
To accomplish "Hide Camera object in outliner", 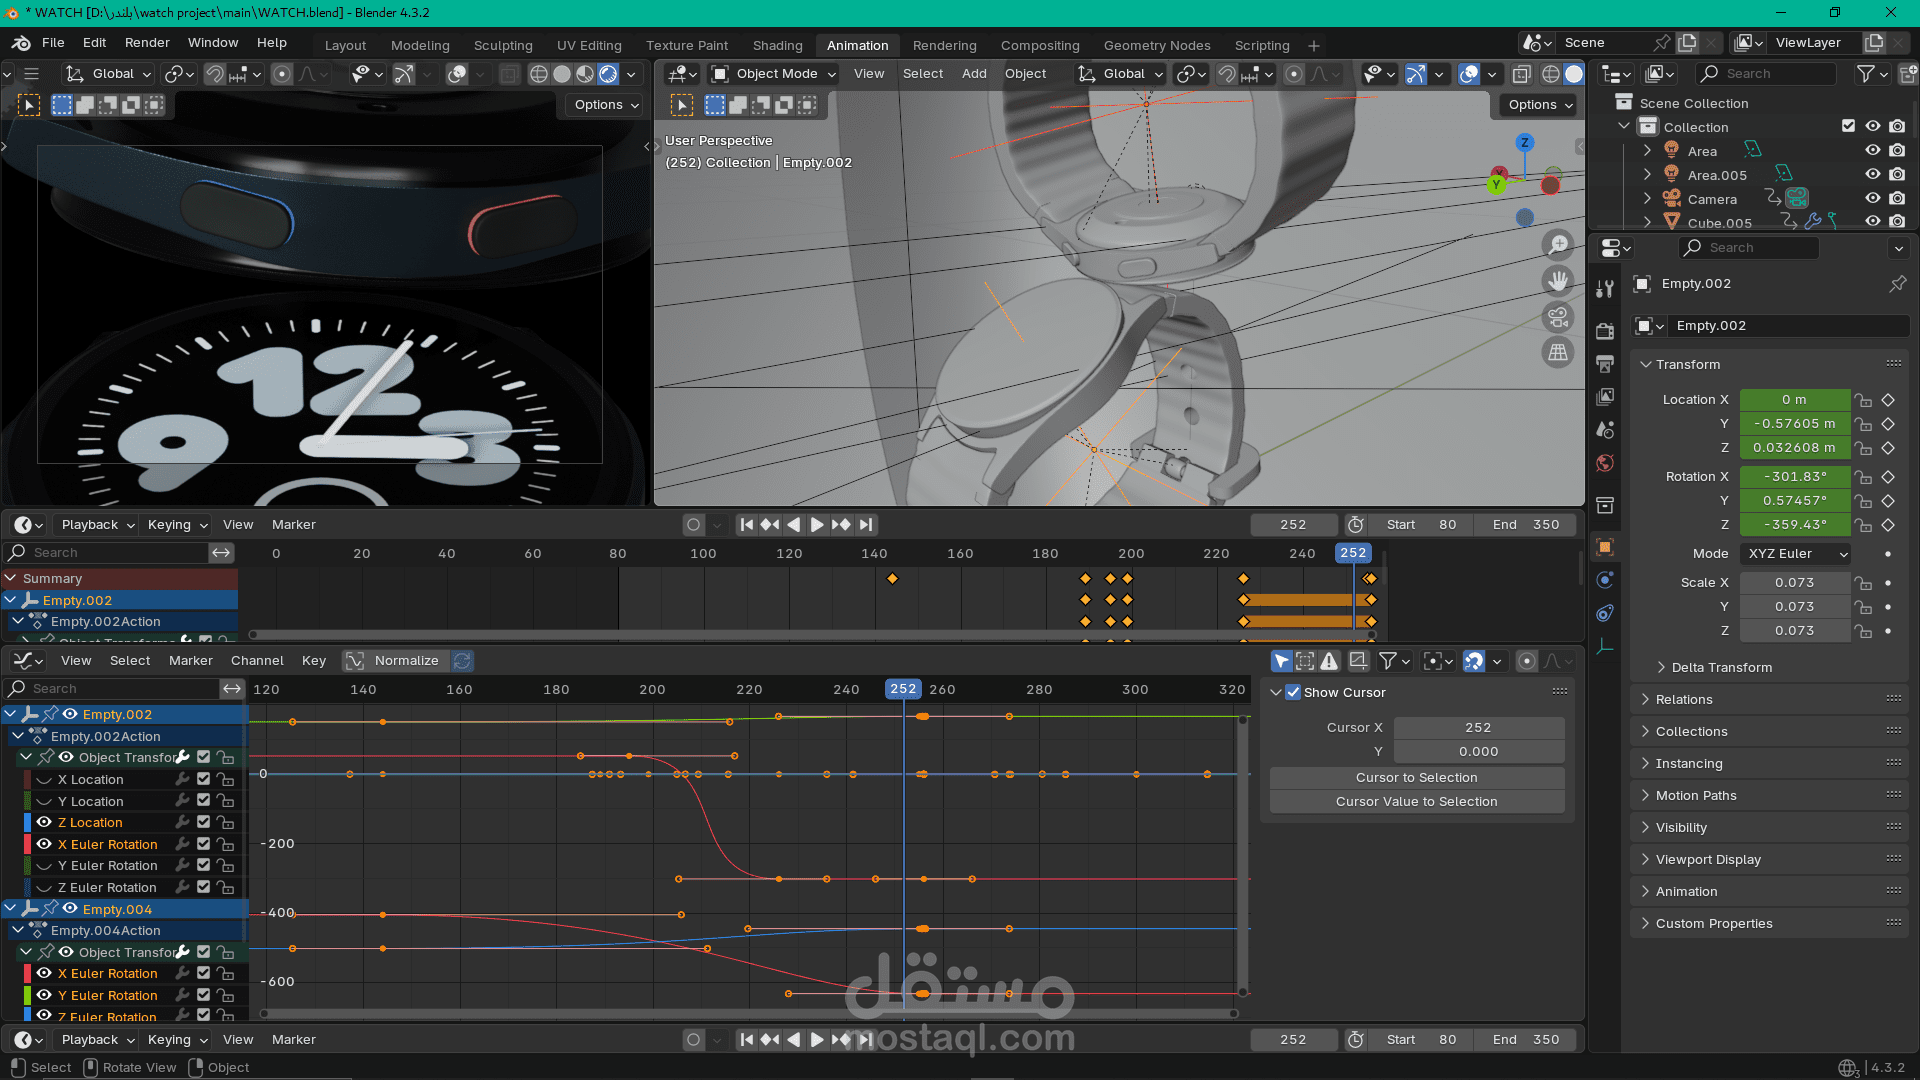I will pos(1872,199).
